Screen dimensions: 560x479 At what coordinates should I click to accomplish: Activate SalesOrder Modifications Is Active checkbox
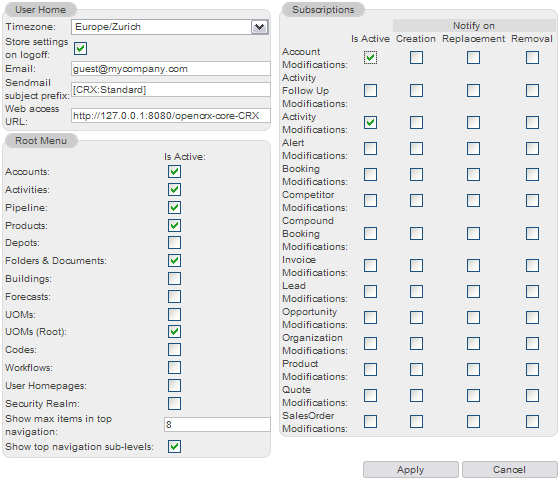point(370,421)
